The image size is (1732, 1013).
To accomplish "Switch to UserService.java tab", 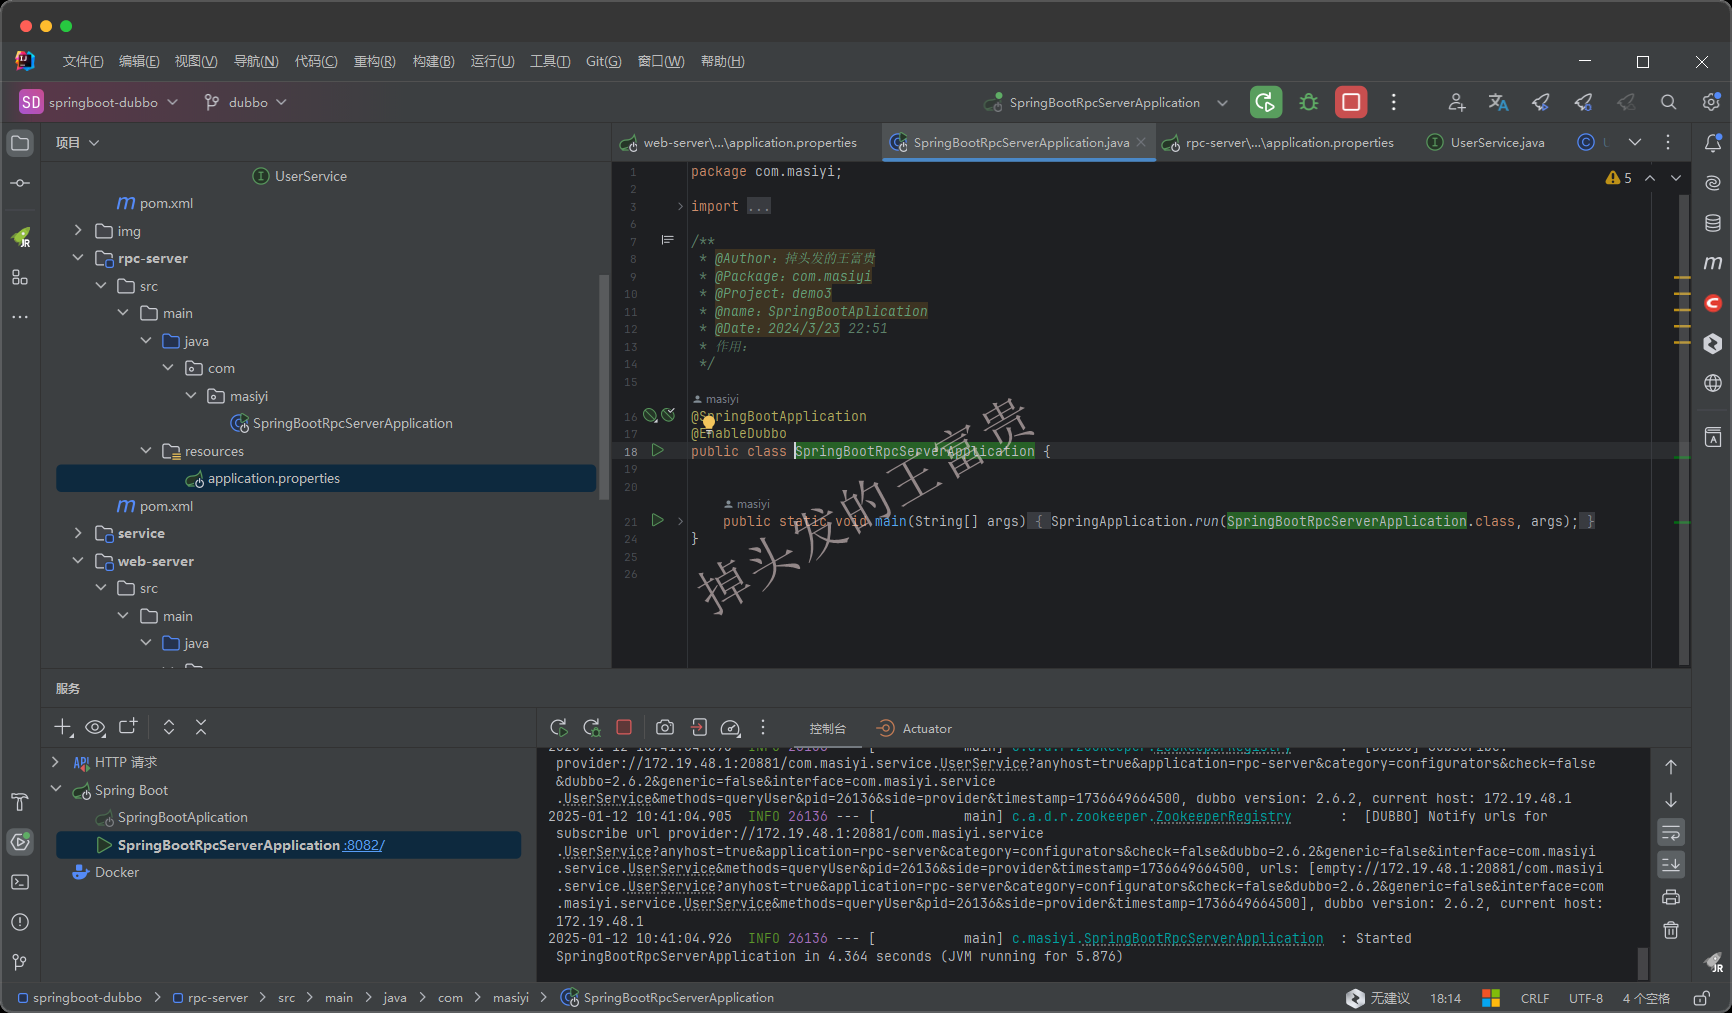I will (x=1485, y=143).
